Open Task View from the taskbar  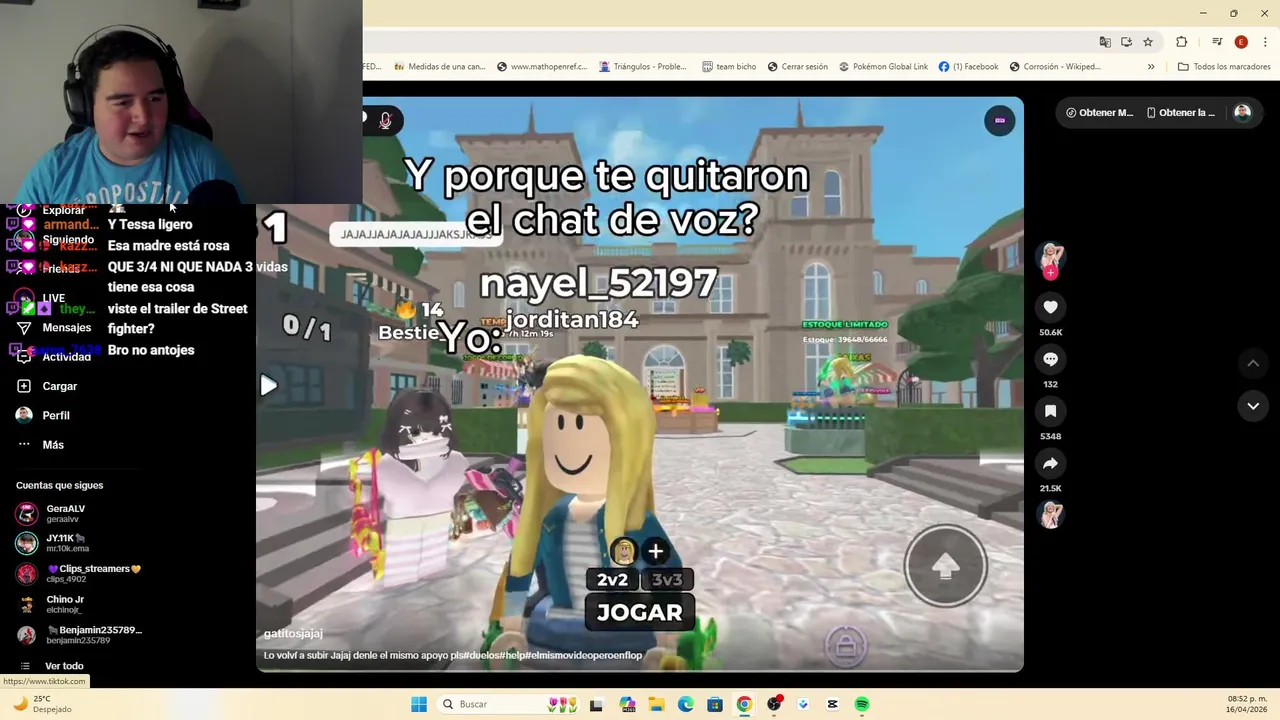point(596,704)
